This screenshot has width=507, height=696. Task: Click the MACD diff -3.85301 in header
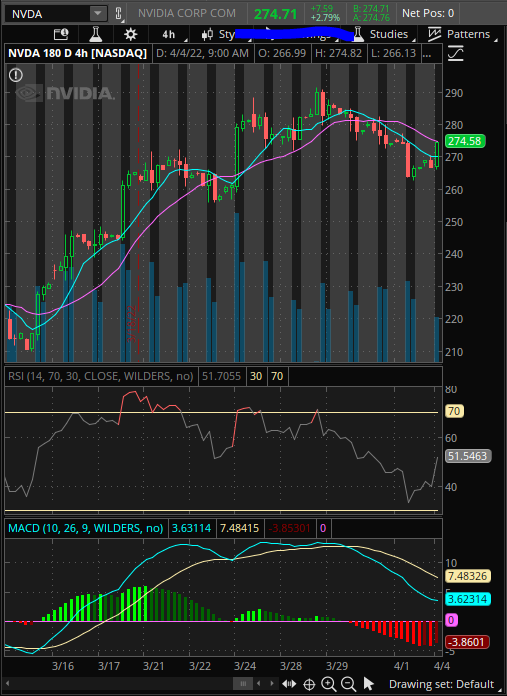[x=289, y=528]
